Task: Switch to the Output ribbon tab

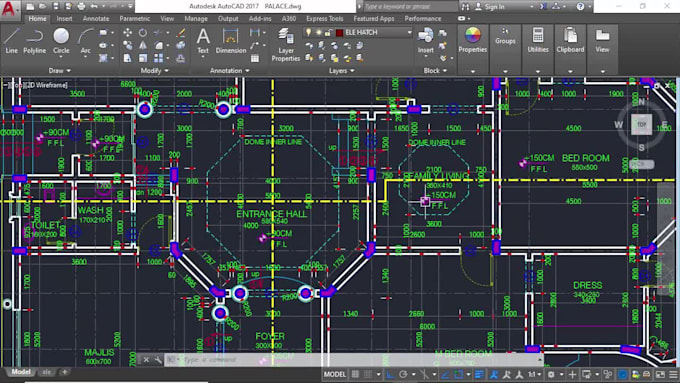Action: [x=228, y=19]
